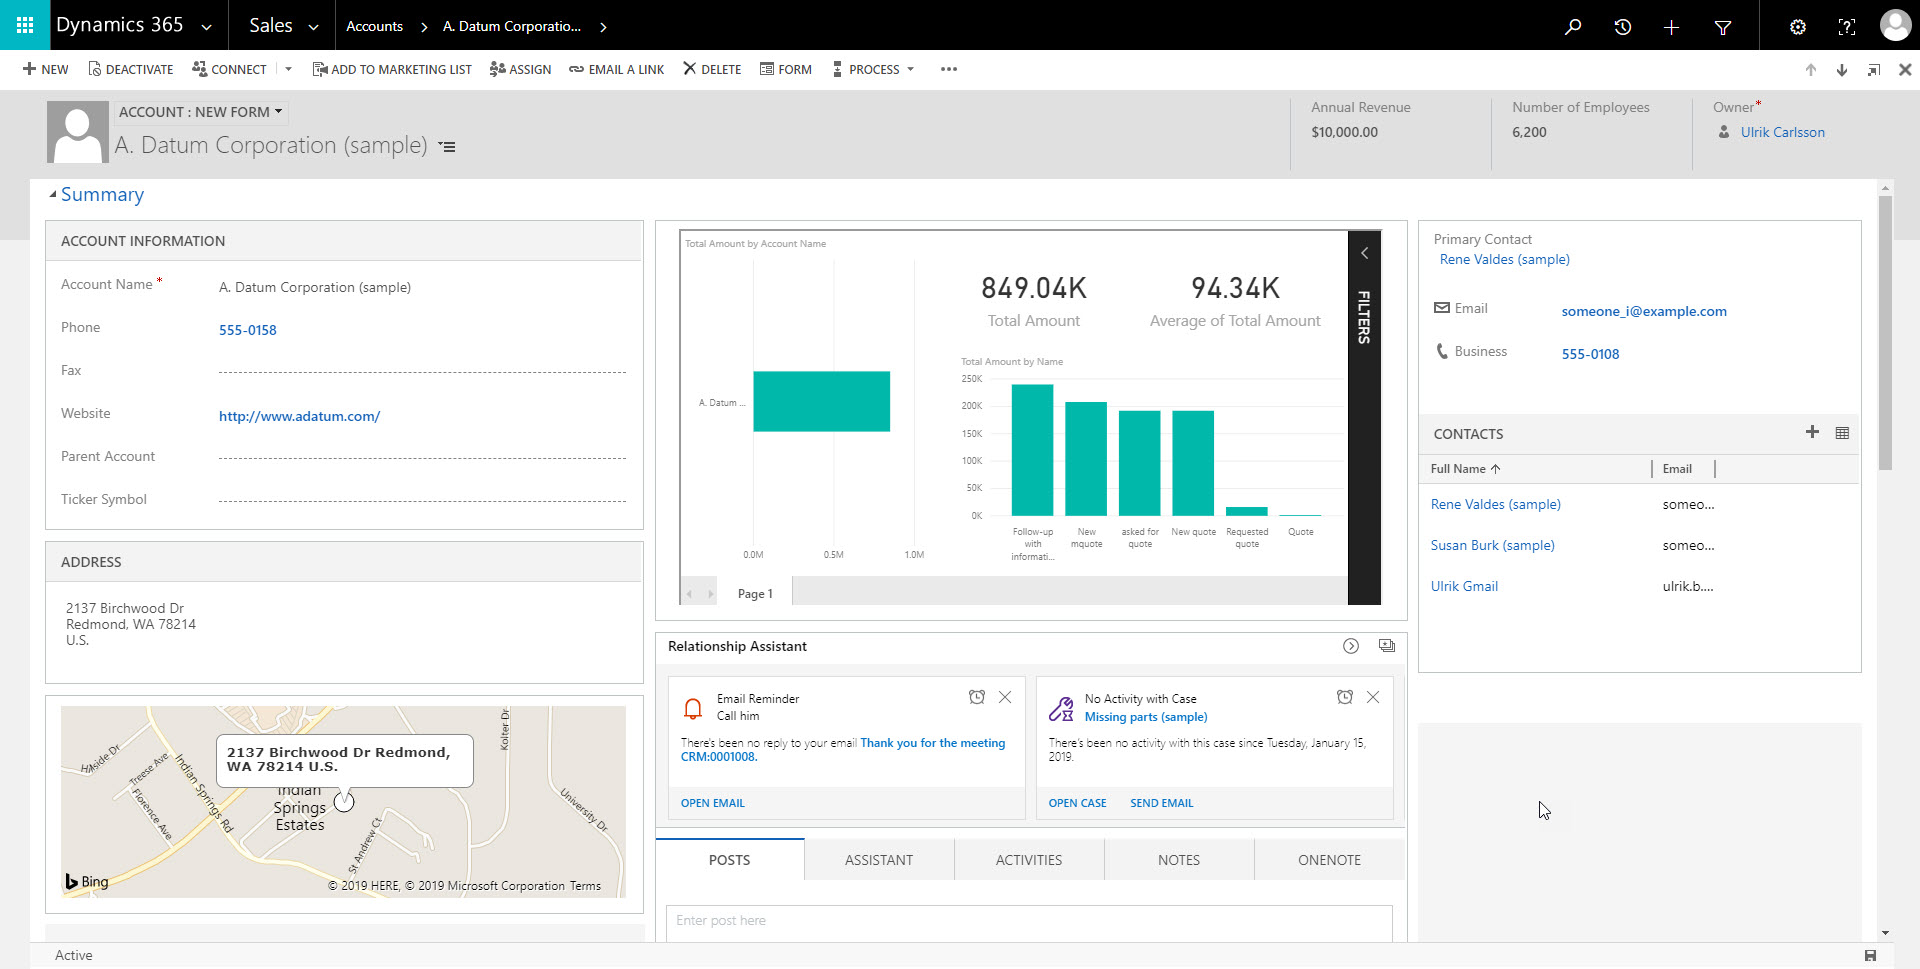Image resolution: width=1920 pixels, height=969 pixels.
Task: View recently viewed items history
Action: click(x=1622, y=26)
